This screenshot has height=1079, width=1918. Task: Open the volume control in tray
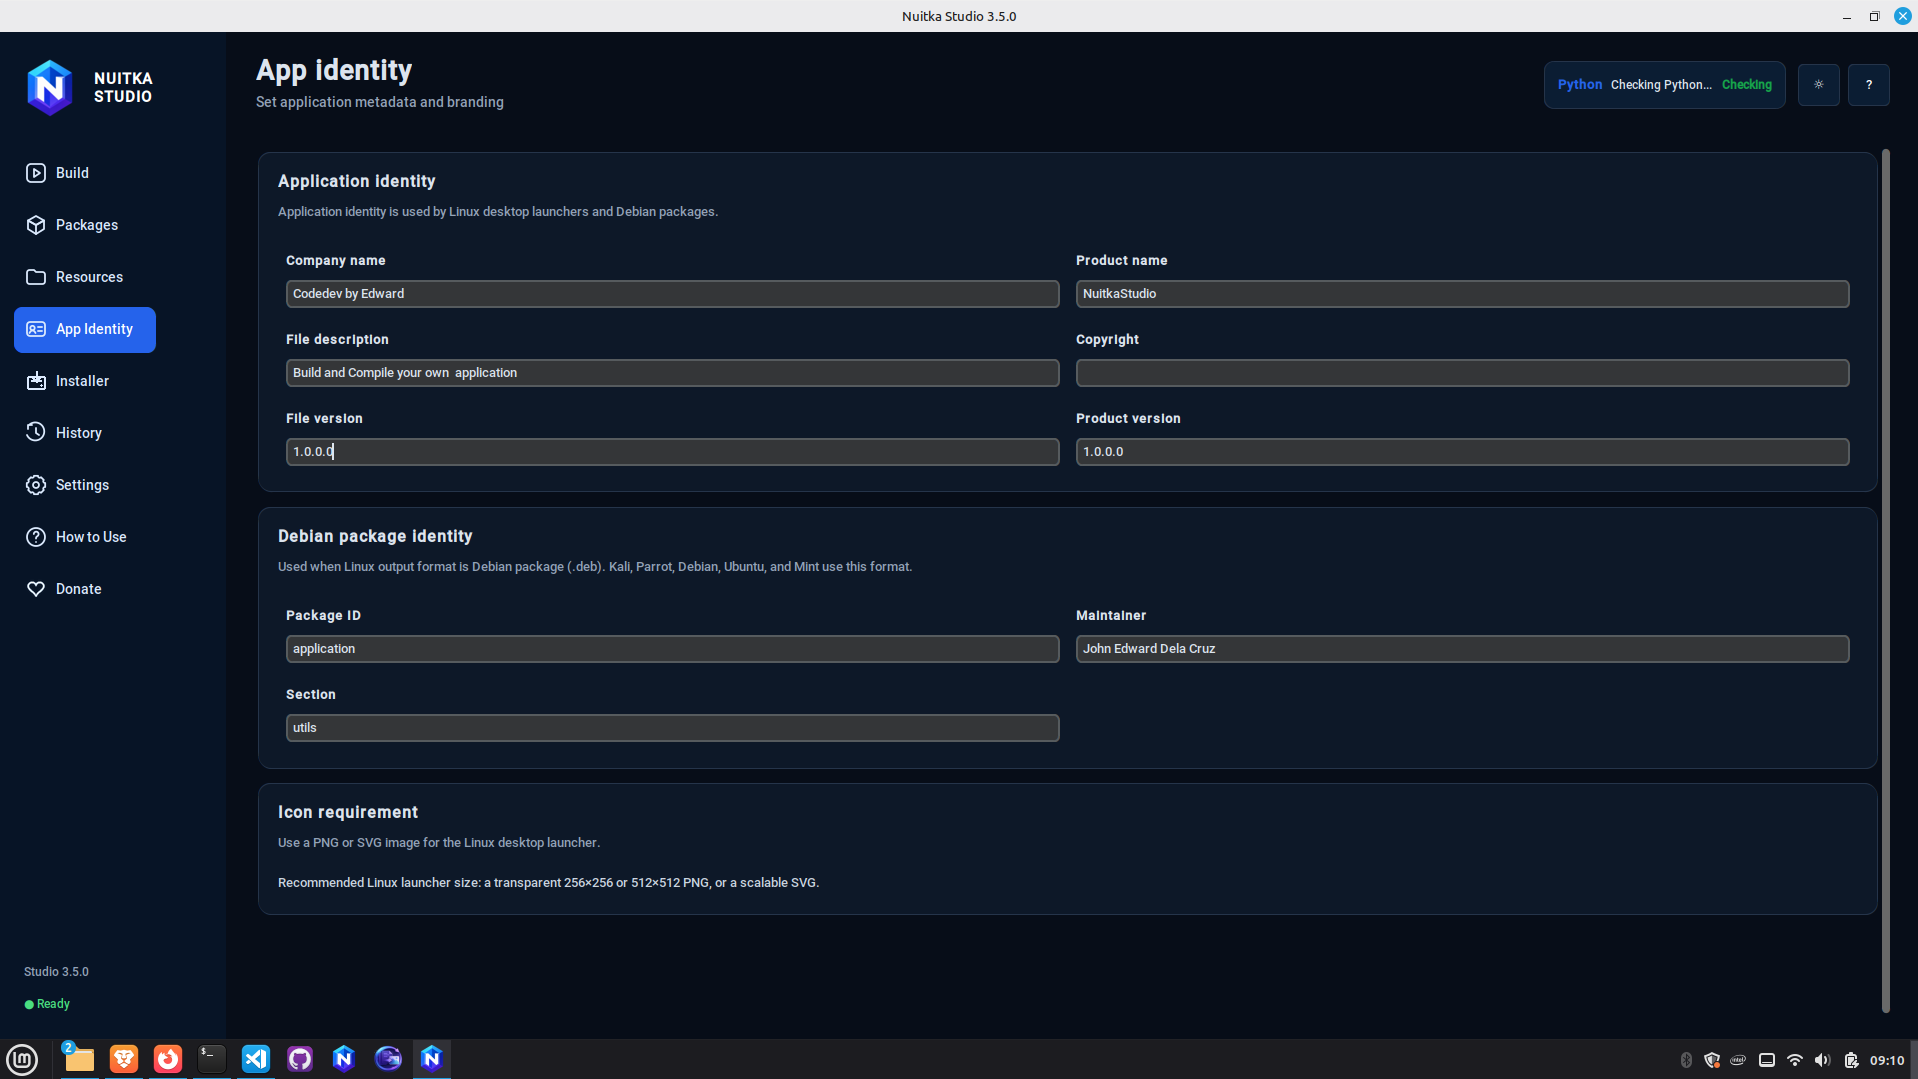pos(1822,1060)
